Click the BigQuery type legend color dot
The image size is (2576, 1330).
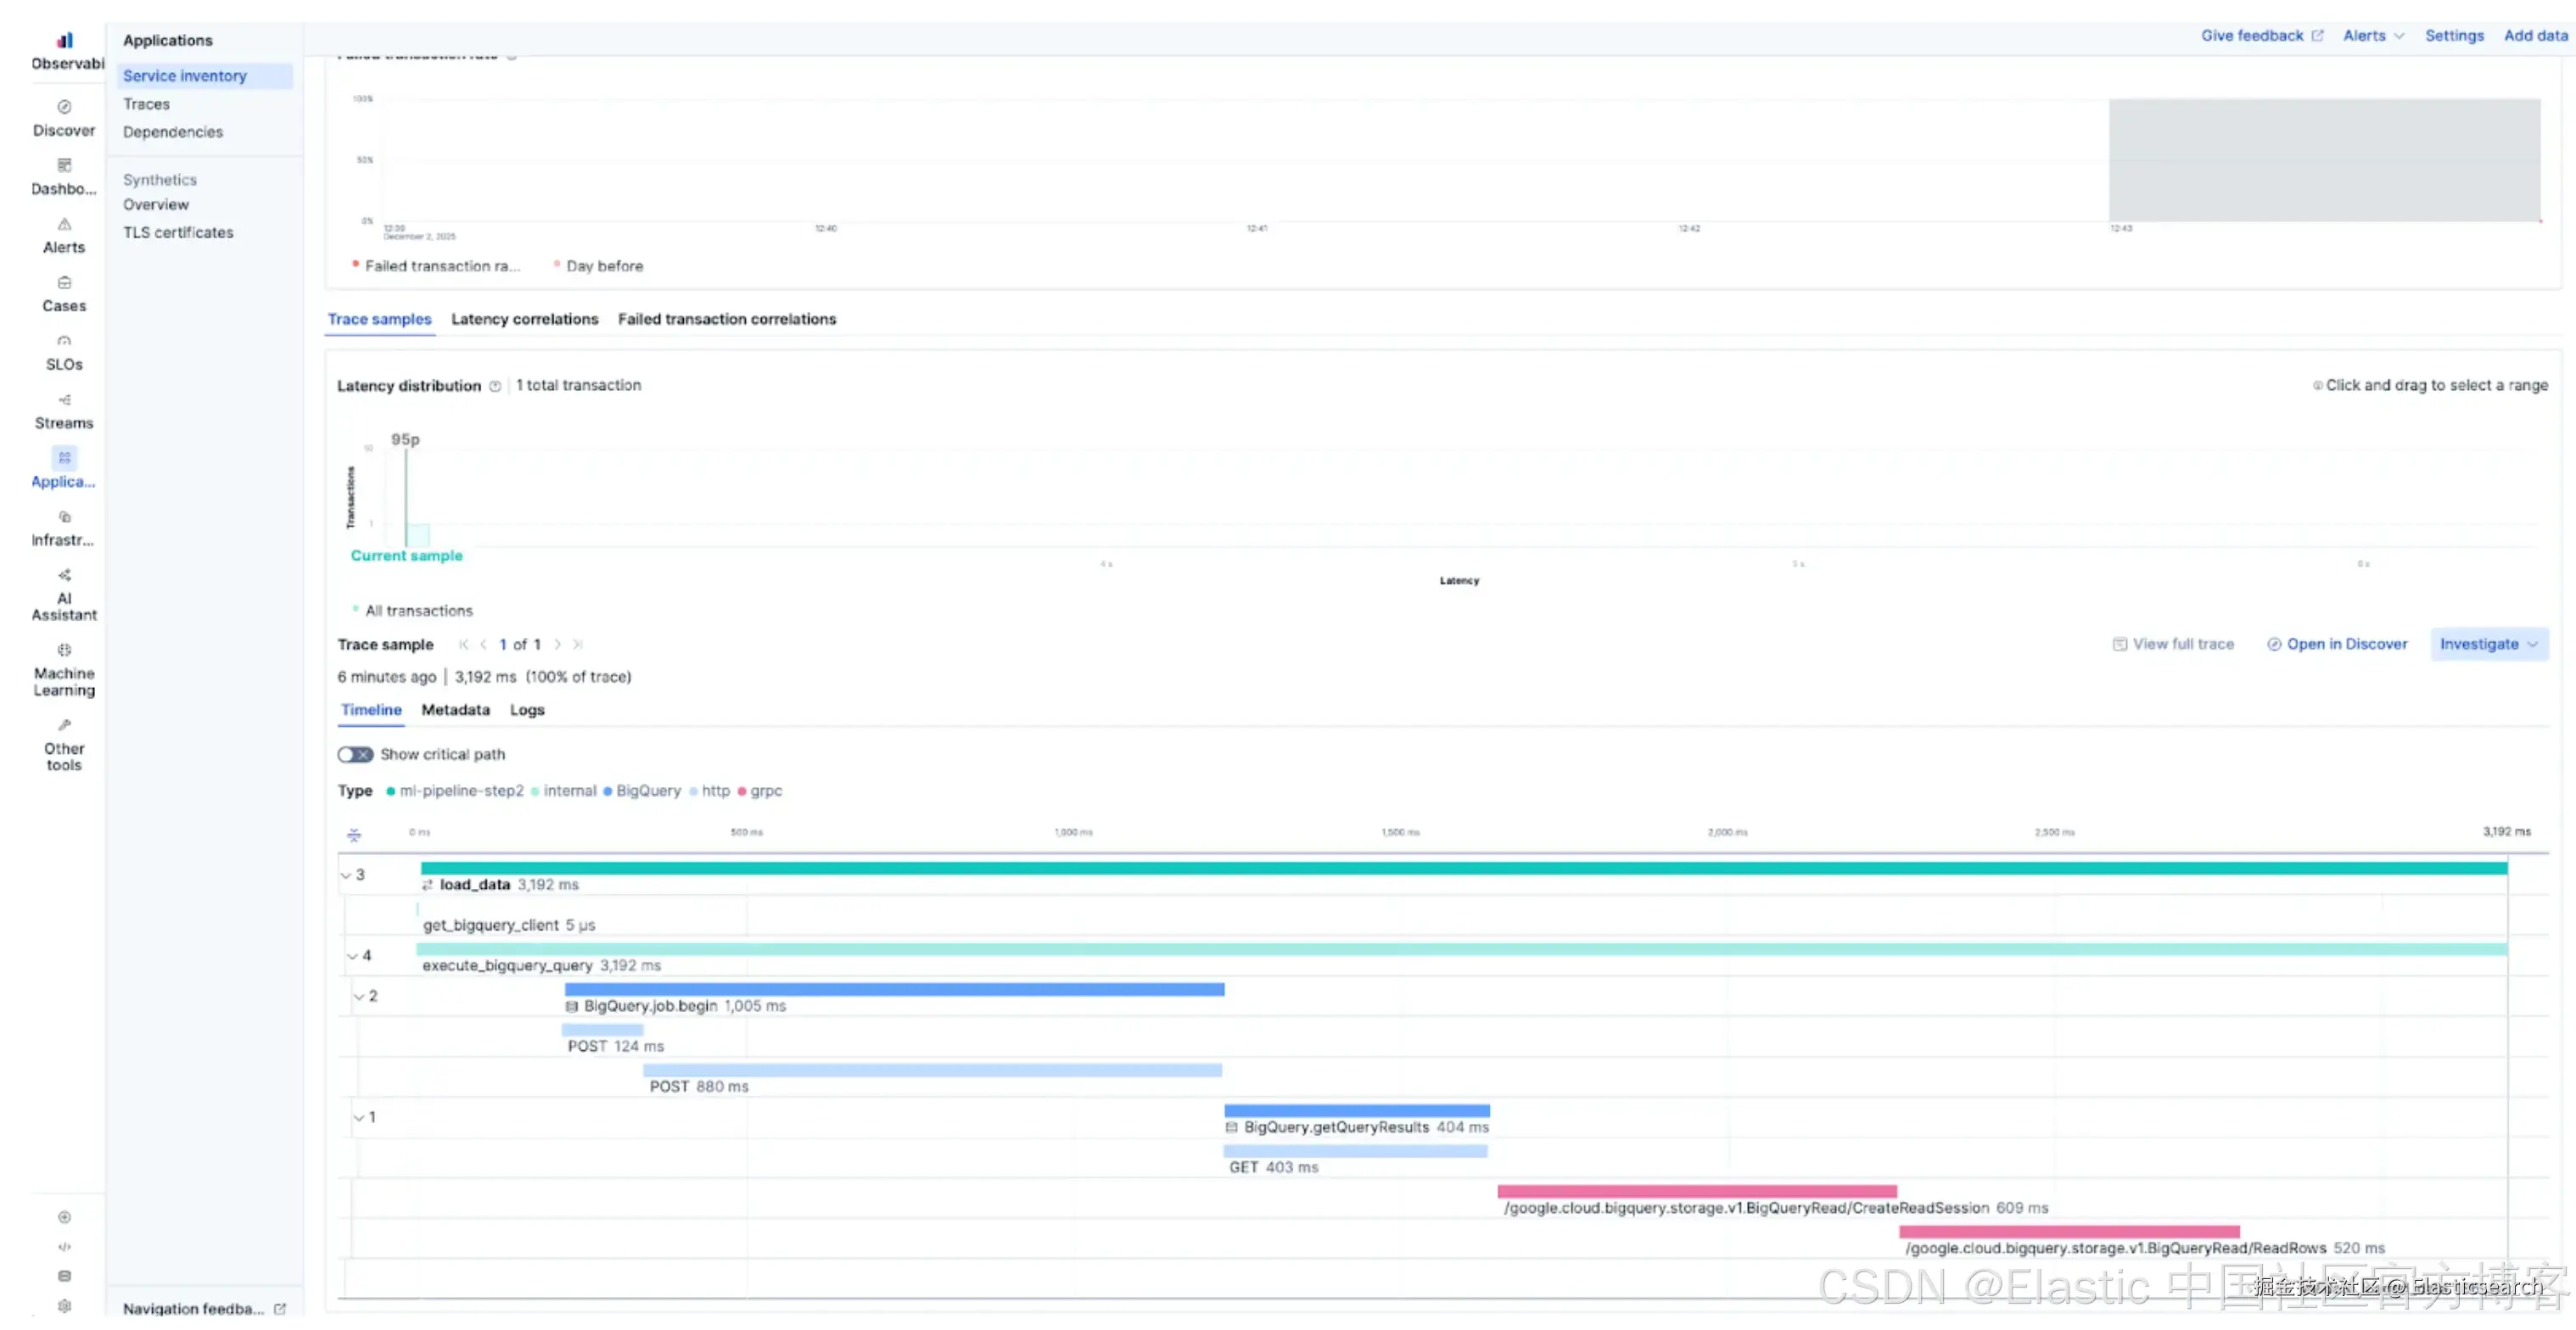click(607, 792)
